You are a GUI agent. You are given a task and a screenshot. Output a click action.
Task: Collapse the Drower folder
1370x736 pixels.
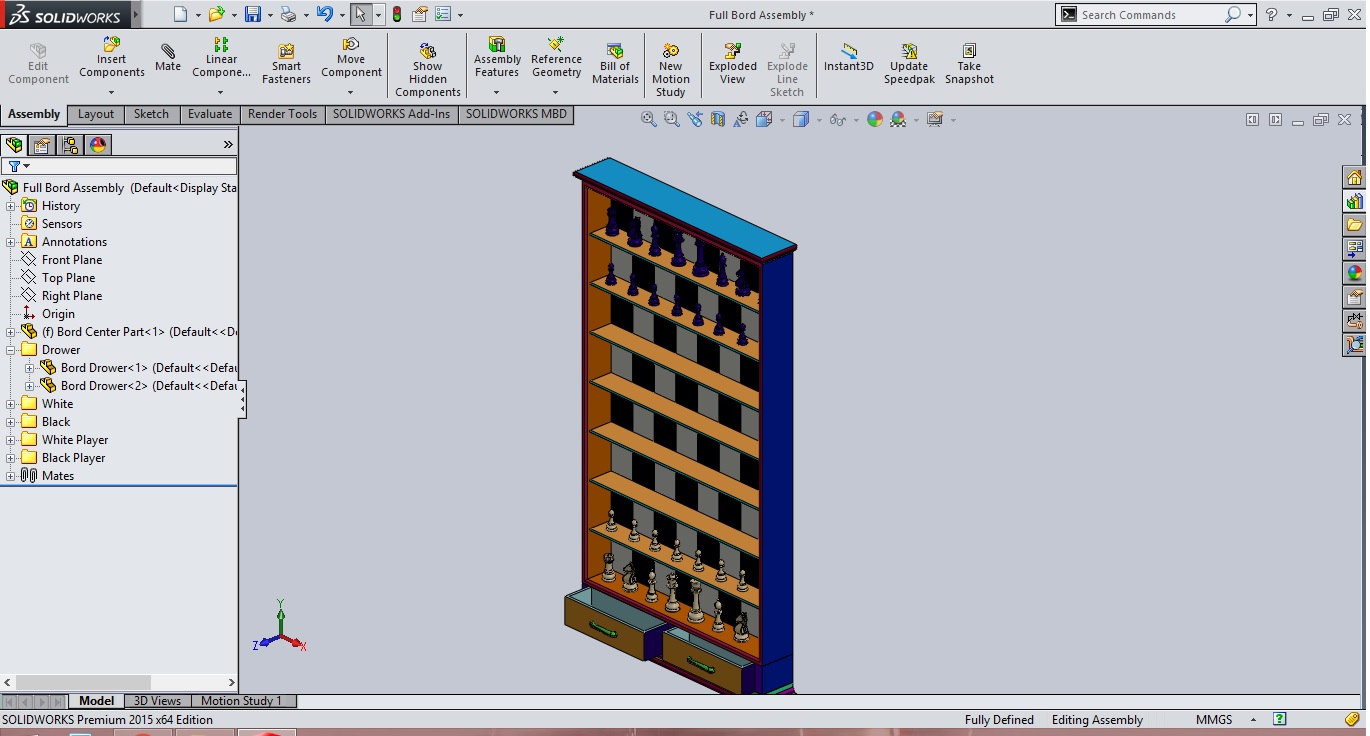point(11,350)
